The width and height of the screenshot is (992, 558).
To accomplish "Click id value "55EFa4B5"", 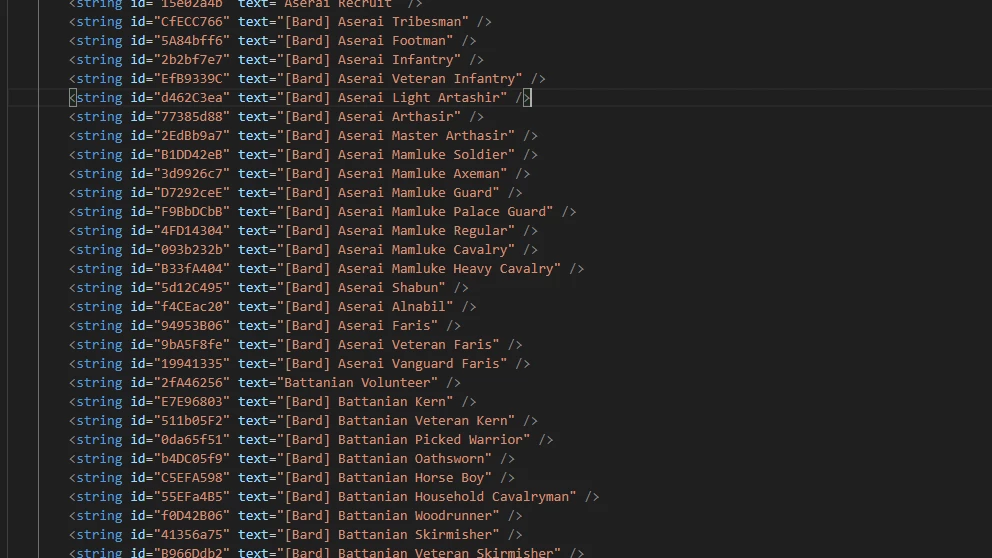I will pyautogui.click(x=192, y=496).
